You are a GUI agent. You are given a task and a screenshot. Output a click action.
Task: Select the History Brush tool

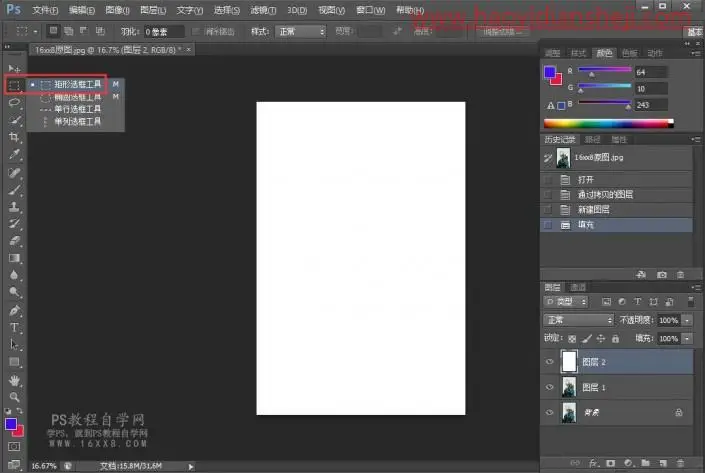pos(14,223)
